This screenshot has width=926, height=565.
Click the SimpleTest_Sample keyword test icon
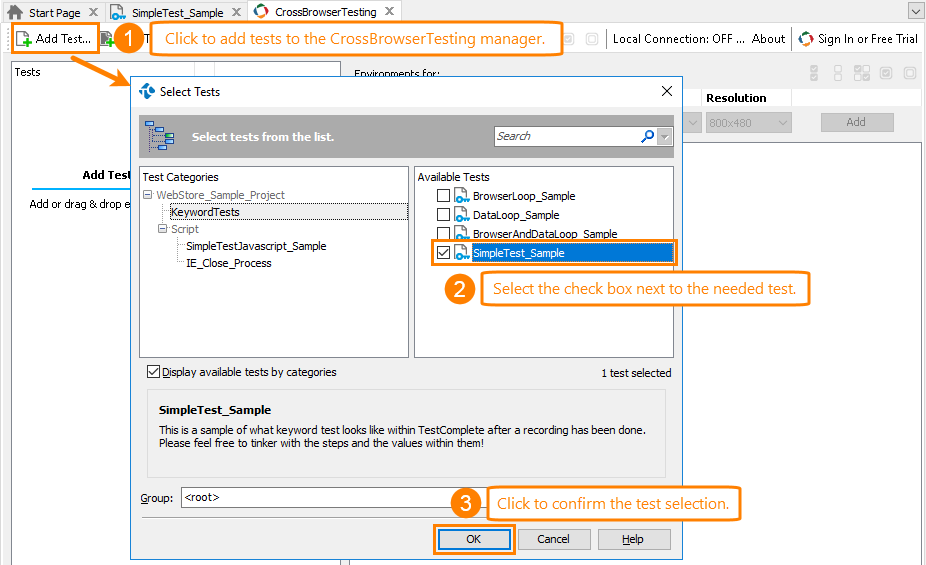point(461,253)
